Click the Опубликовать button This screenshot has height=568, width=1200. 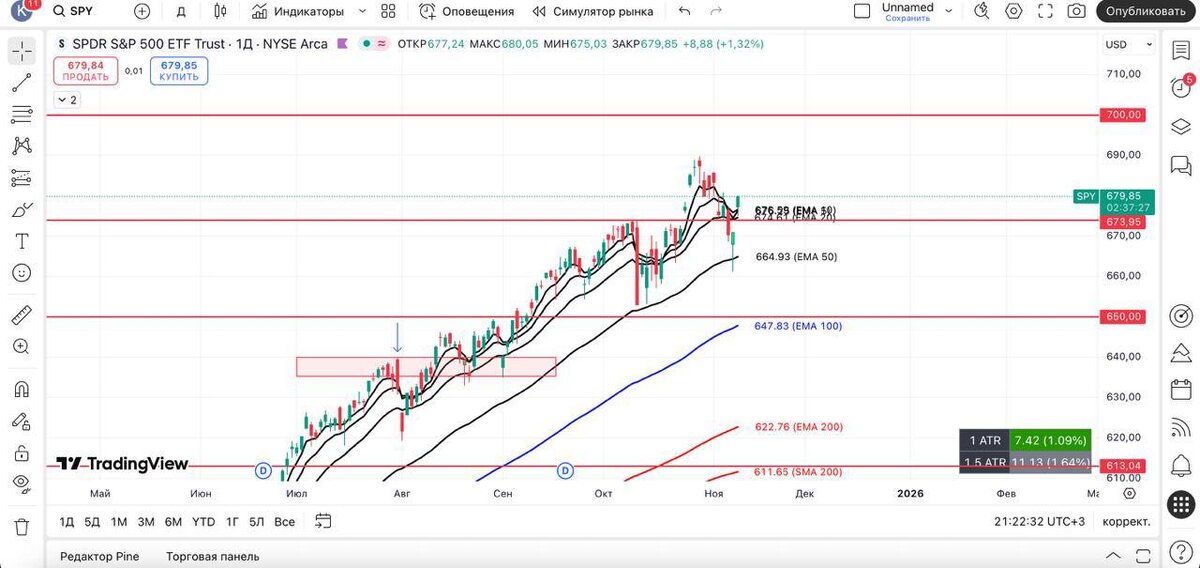pyautogui.click(x=1146, y=11)
